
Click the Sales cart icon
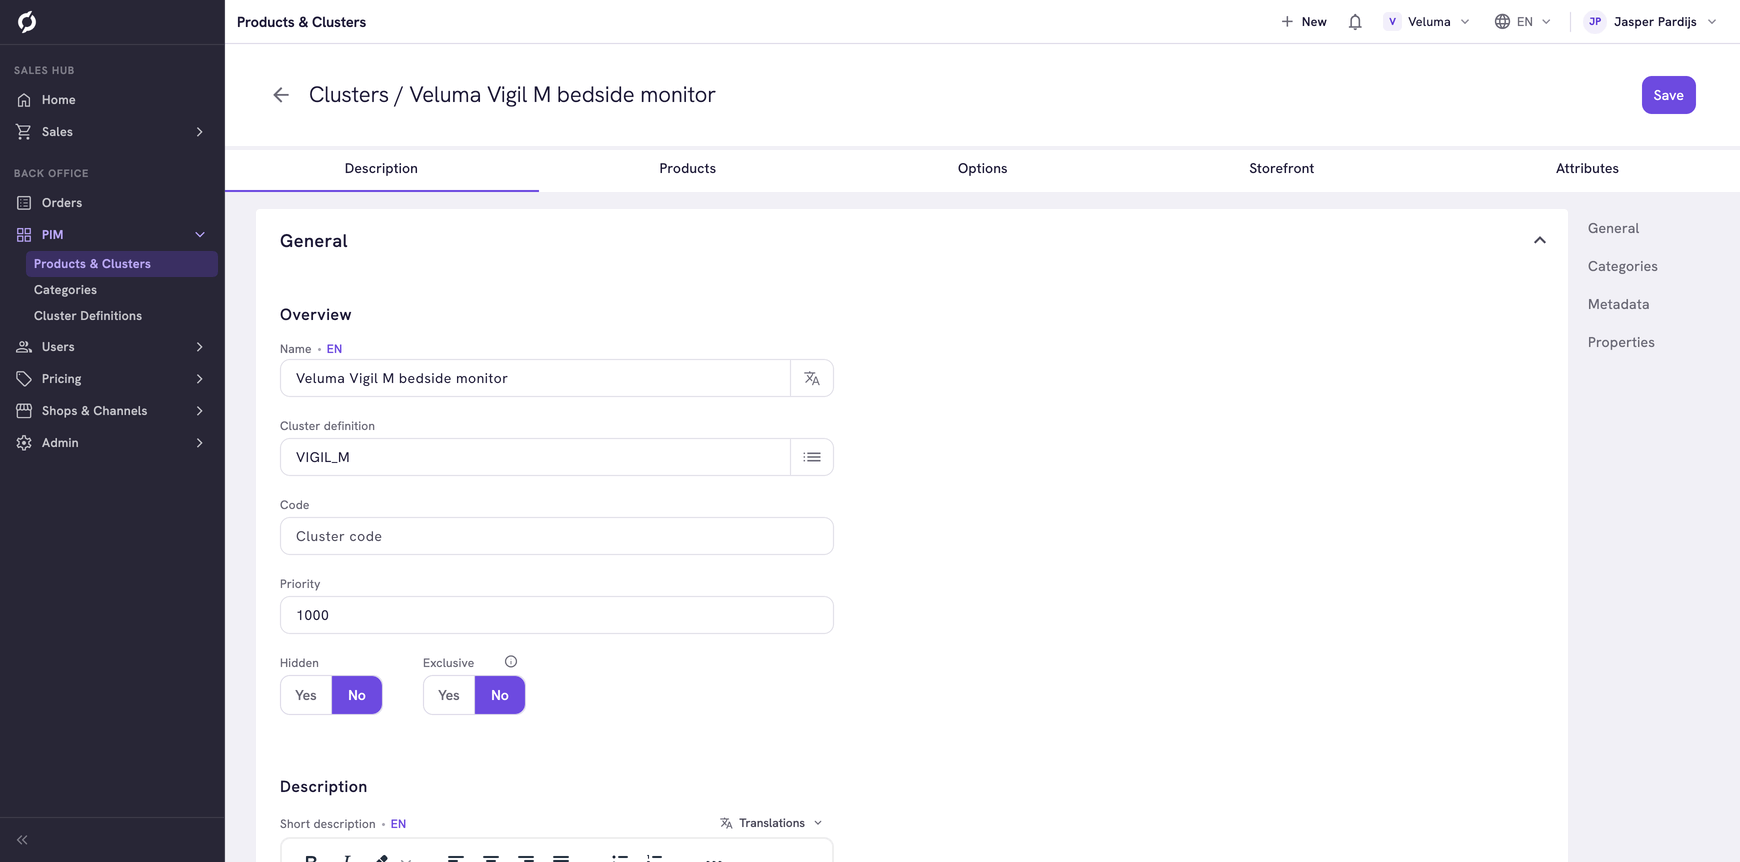click(24, 132)
